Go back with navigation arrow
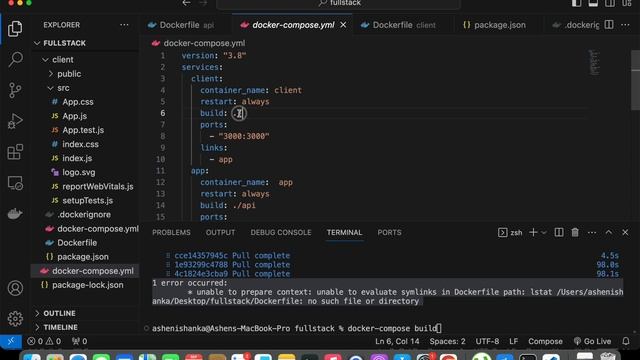640x360 pixels. pos(187,3)
